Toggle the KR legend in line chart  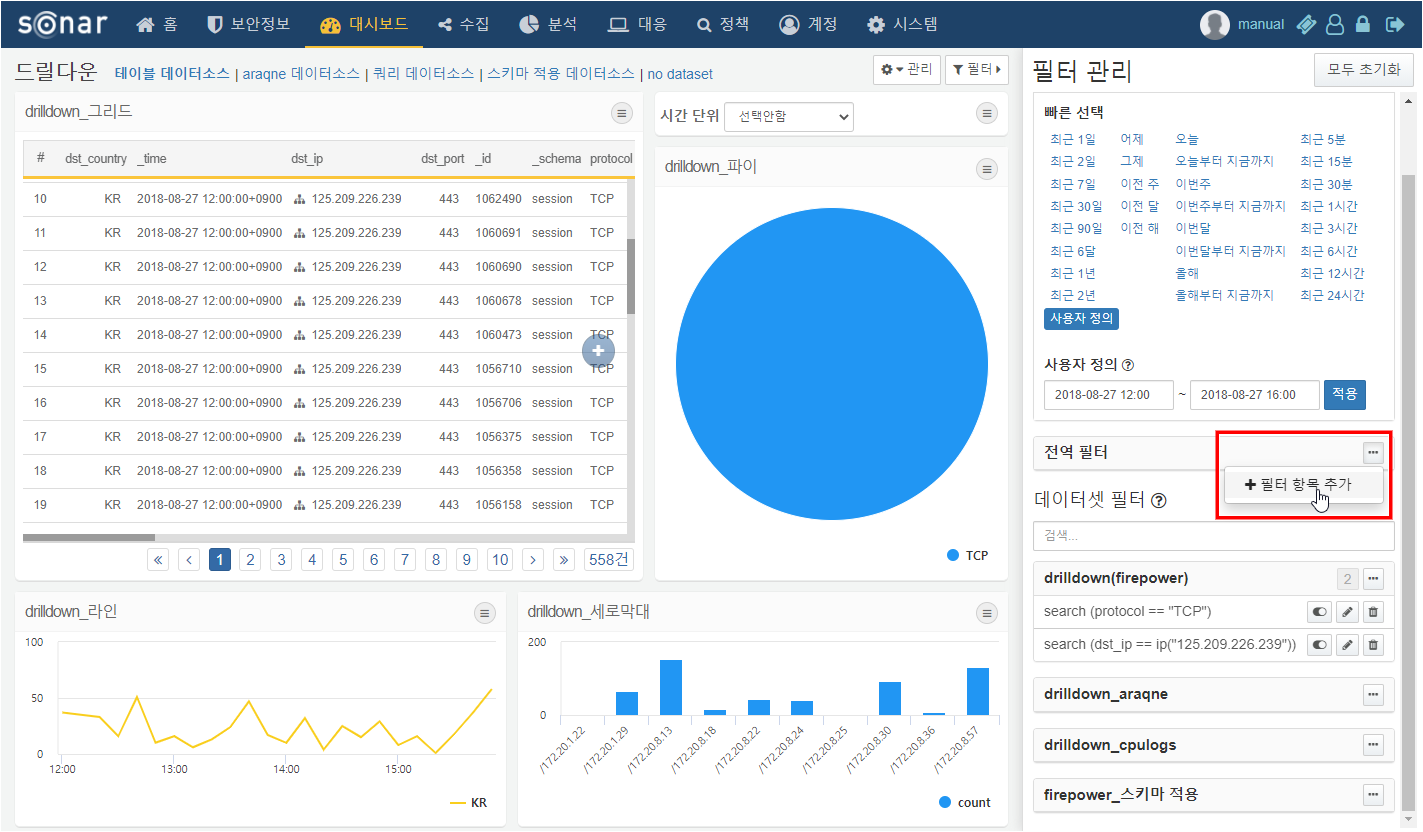[x=468, y=802]
